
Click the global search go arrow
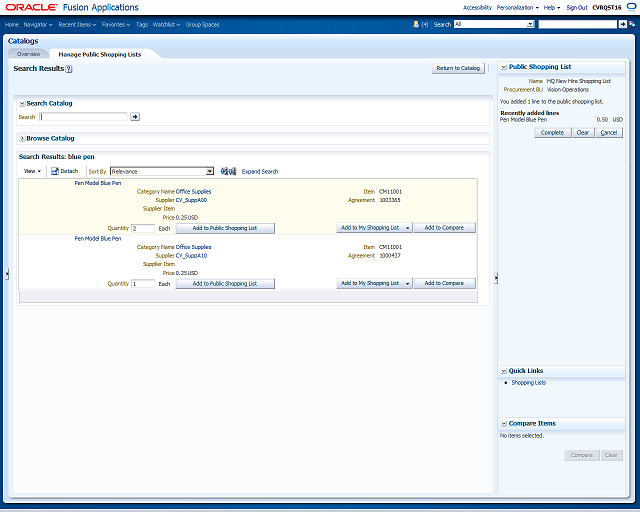[622, 24]
